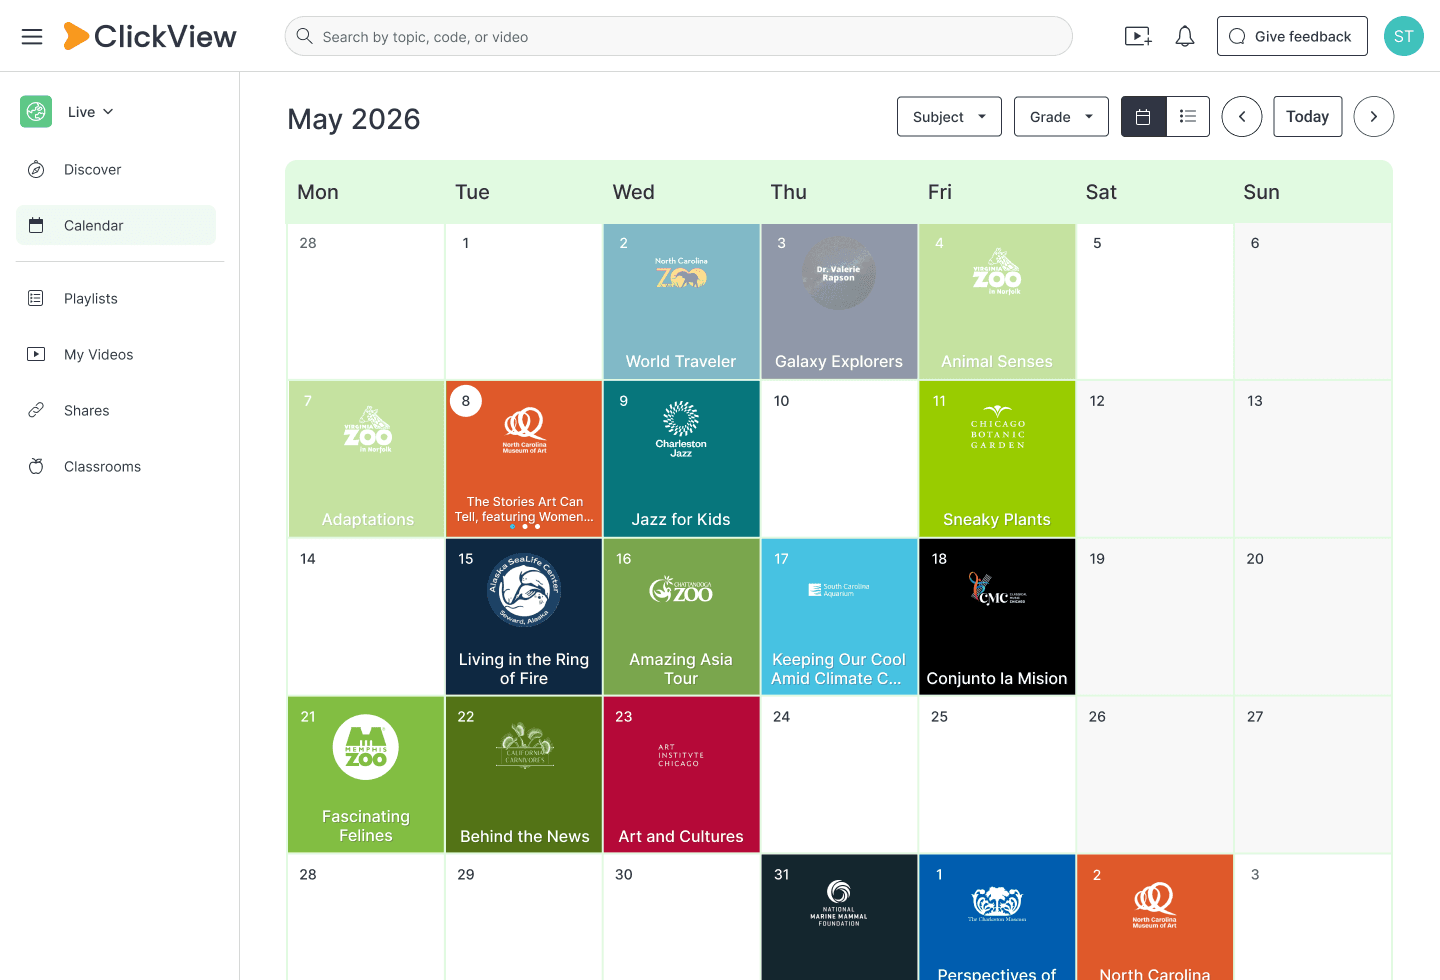
Task: Open the hamburger navigation menu
Action: 32,37
